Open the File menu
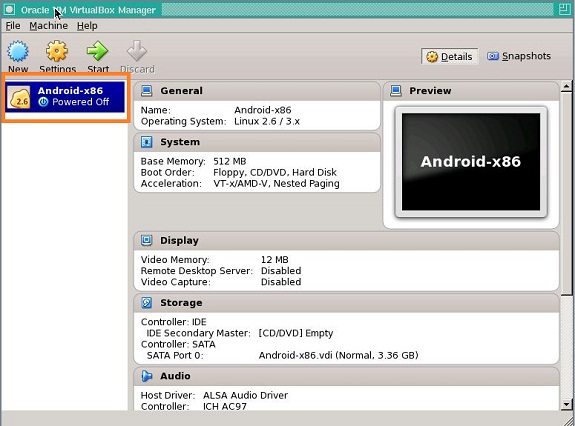Screen dimensions: 575x426 [x=13, y=26]
